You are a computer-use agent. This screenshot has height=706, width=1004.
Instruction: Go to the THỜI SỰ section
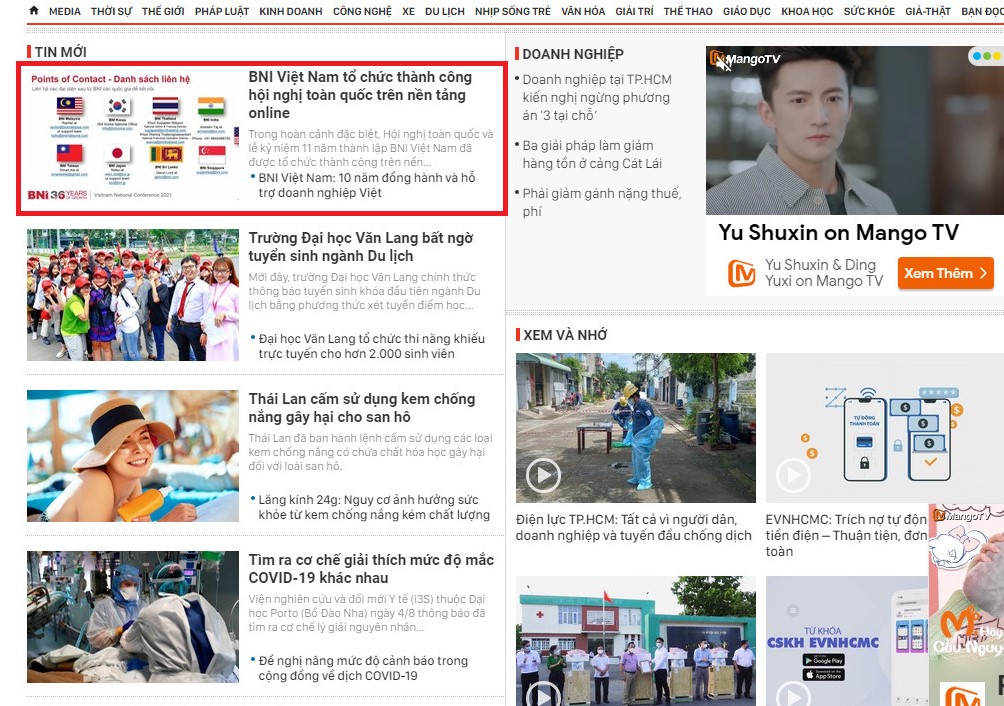click(x=111, y=11)
